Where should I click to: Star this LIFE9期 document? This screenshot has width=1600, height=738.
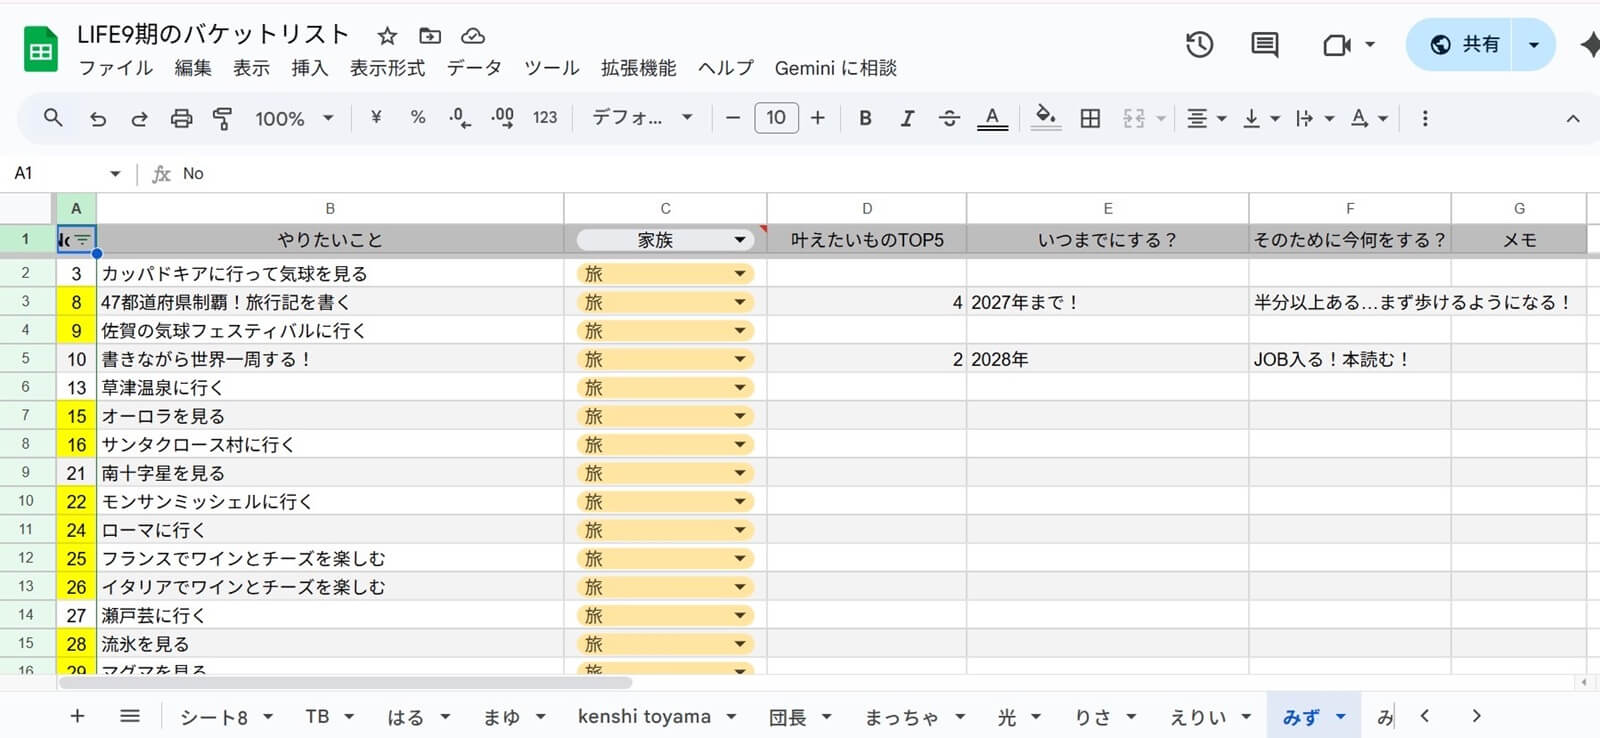387,36
